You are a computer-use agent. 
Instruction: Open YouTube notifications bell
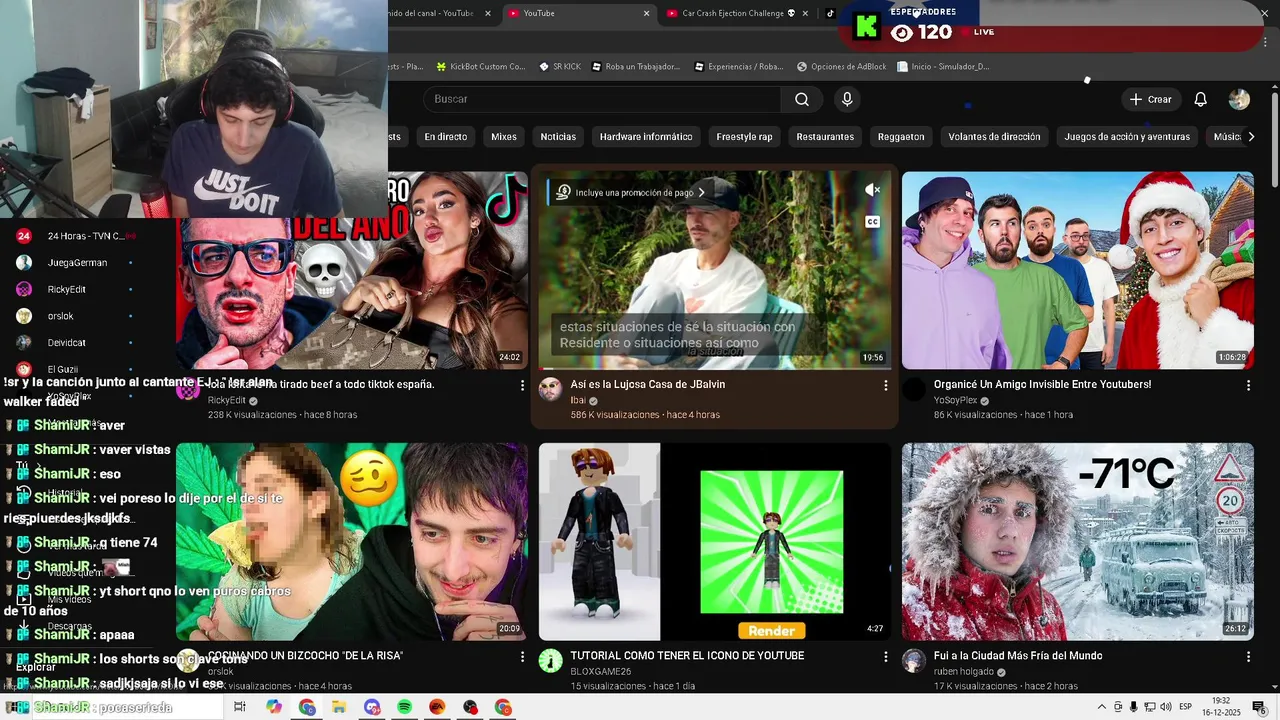[1201, 99]
